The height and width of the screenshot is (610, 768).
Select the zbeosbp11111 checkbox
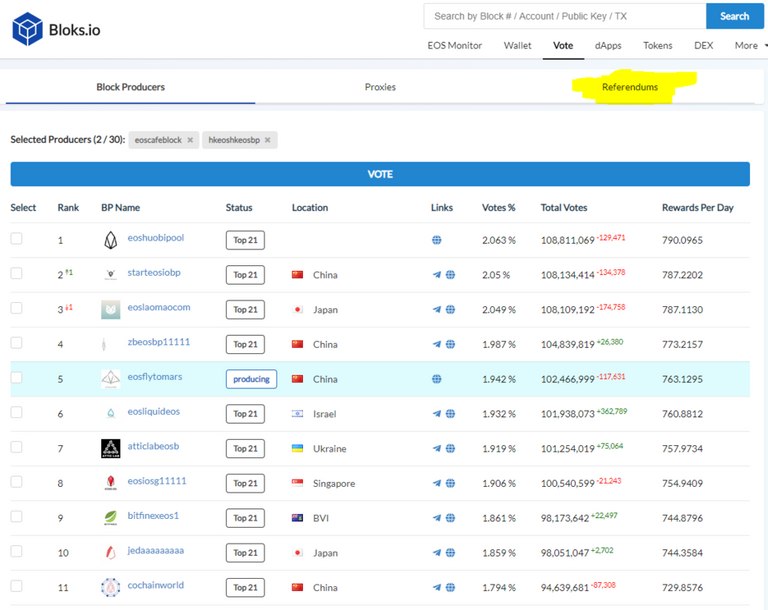point(16,343)
